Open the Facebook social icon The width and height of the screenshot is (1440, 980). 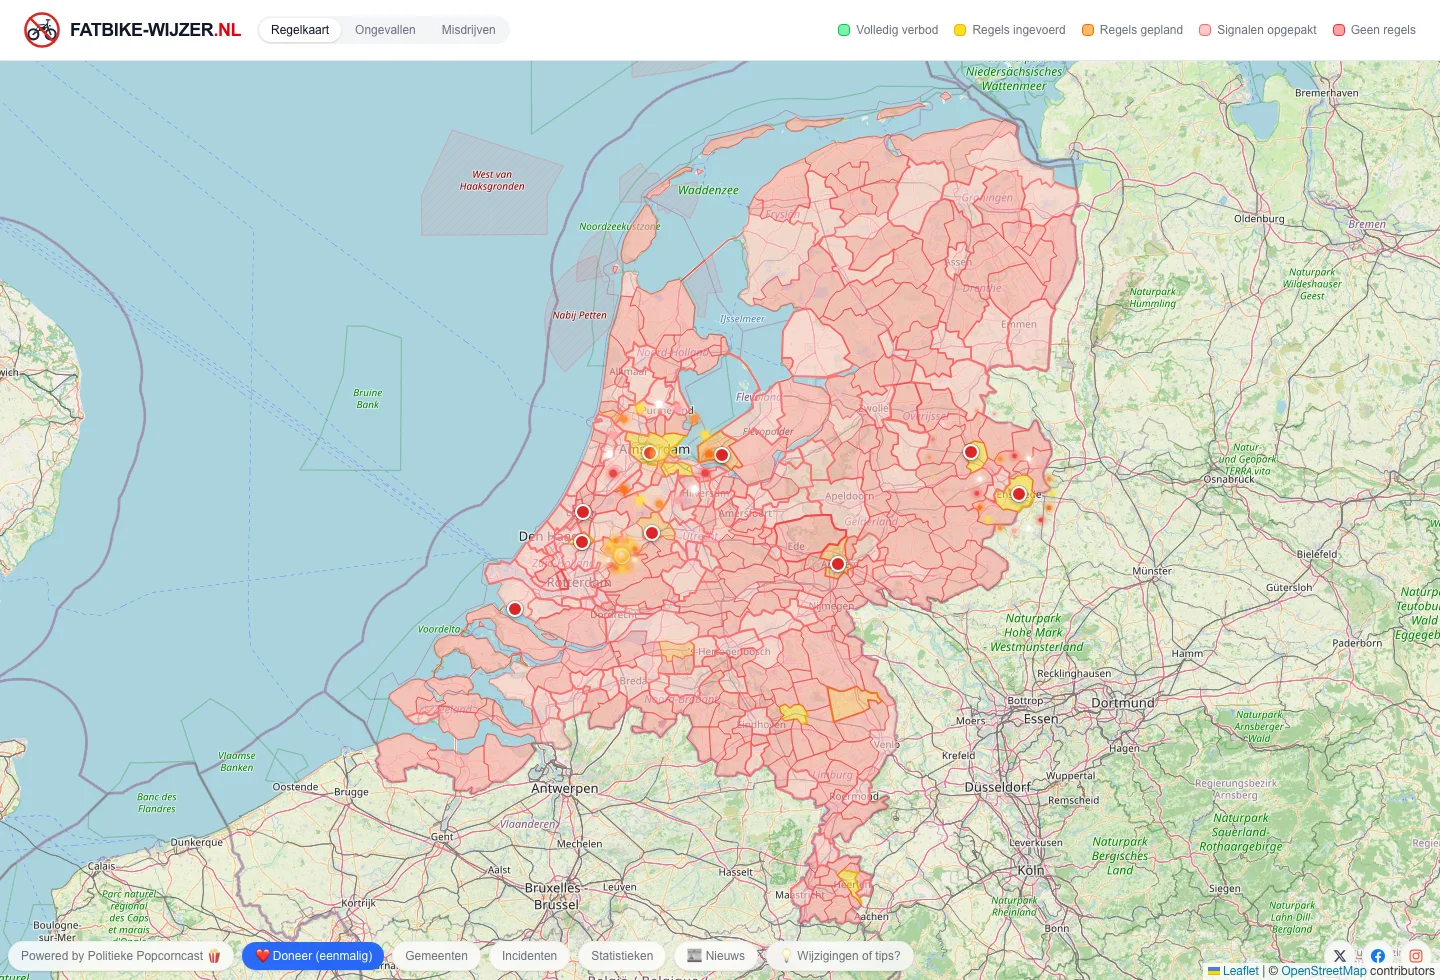pyautogui.click(x=1378, y=956)
